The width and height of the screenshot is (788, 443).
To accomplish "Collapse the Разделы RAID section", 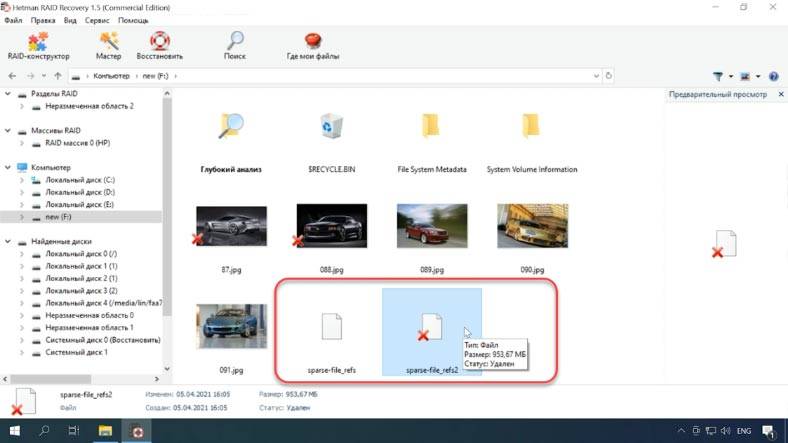I will pyautogui.click(x=8, y=93).
